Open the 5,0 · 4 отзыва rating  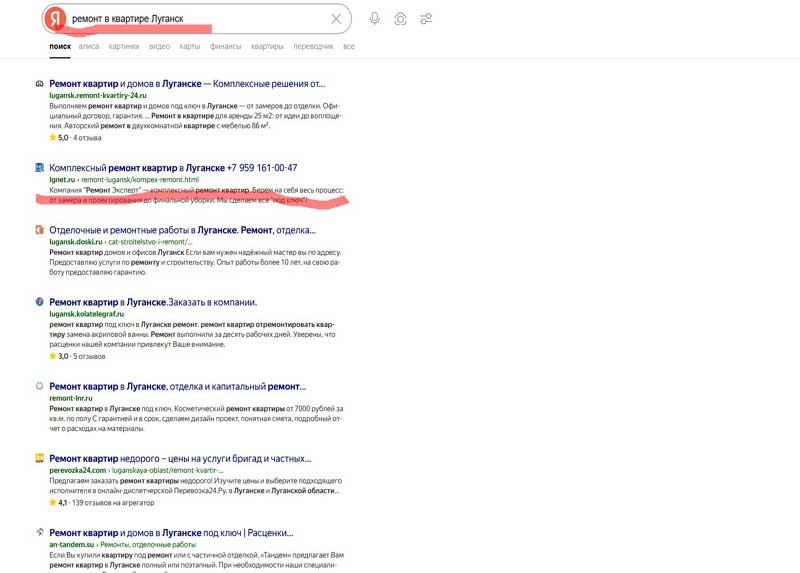[x=76, y=137]
